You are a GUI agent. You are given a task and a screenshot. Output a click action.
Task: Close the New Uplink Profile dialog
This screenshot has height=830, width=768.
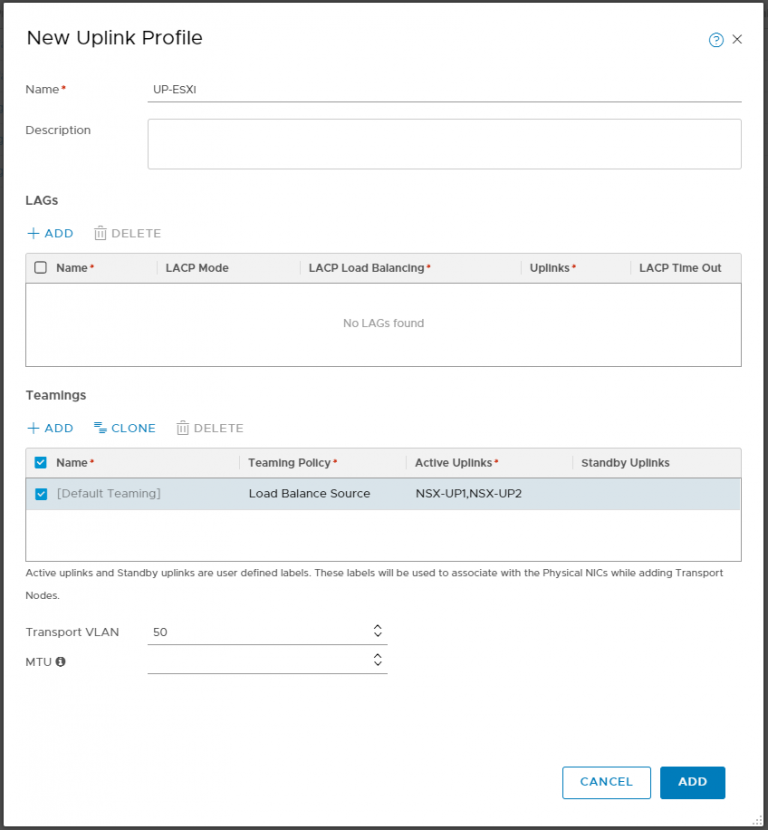737,40
